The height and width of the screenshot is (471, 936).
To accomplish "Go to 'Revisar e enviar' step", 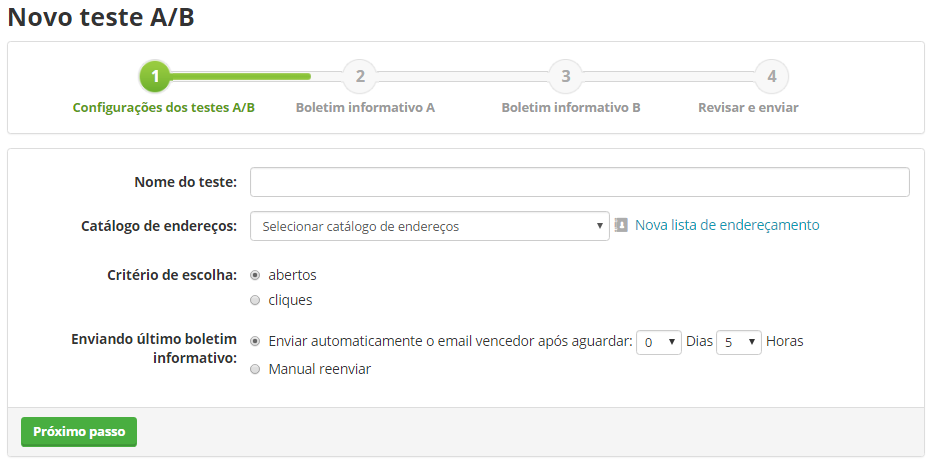I will tap(748, 107).
